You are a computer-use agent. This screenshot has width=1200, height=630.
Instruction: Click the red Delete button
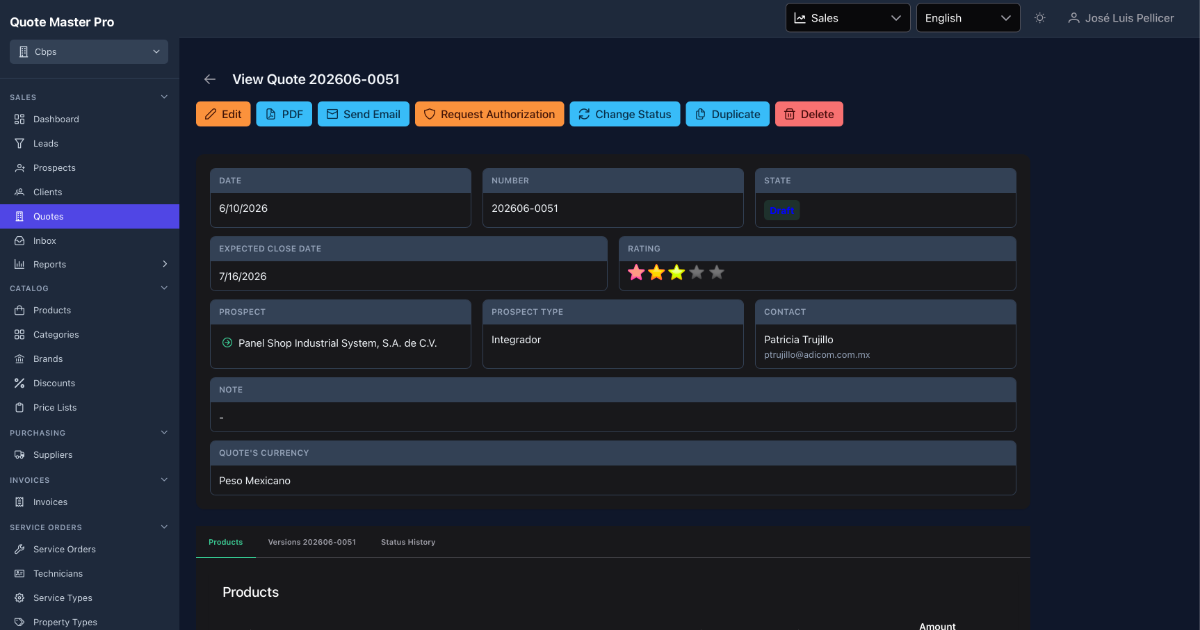click(x=809, y=114)
